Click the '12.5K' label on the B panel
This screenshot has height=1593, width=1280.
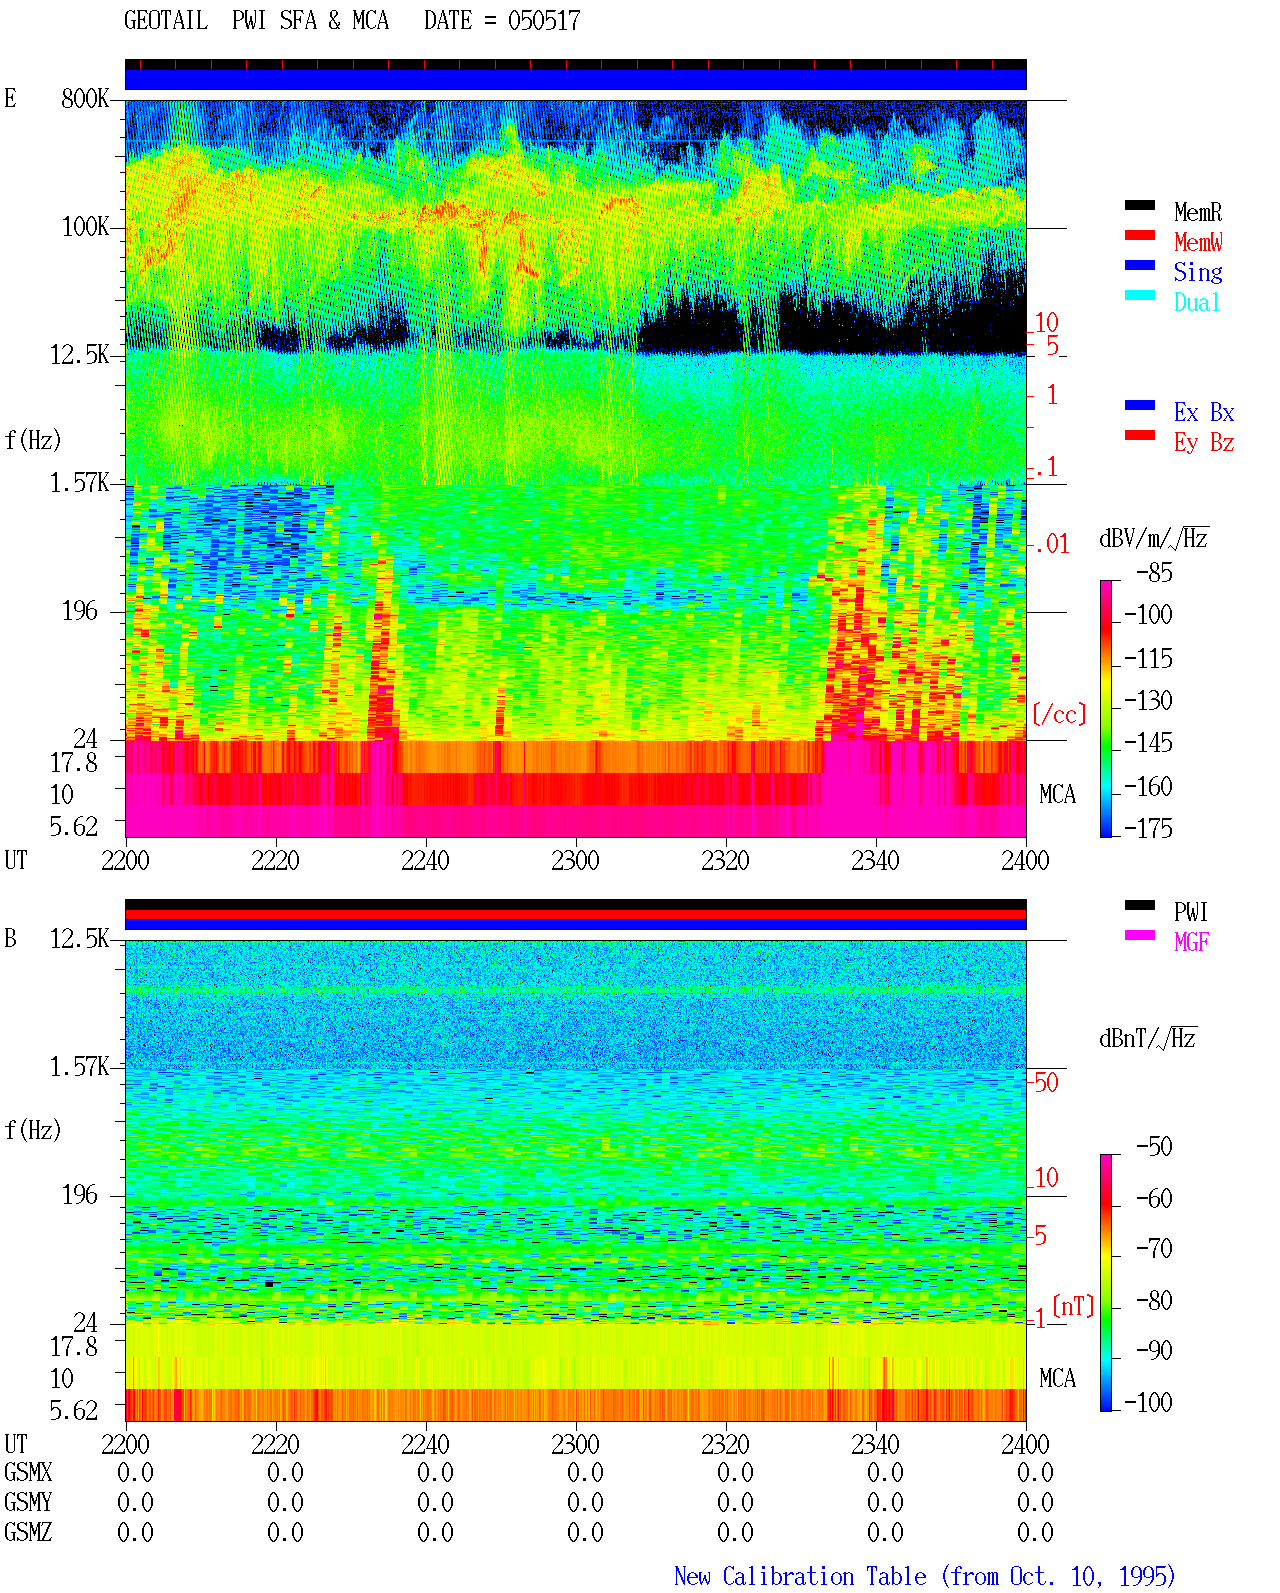[79, 939]
